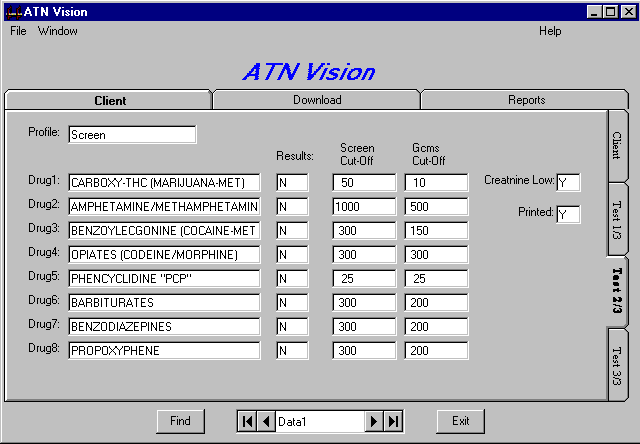Click Drug8 name field PROPOXYPHENE
The width and height of the screenshot is (640, 444).
[164, 351]
